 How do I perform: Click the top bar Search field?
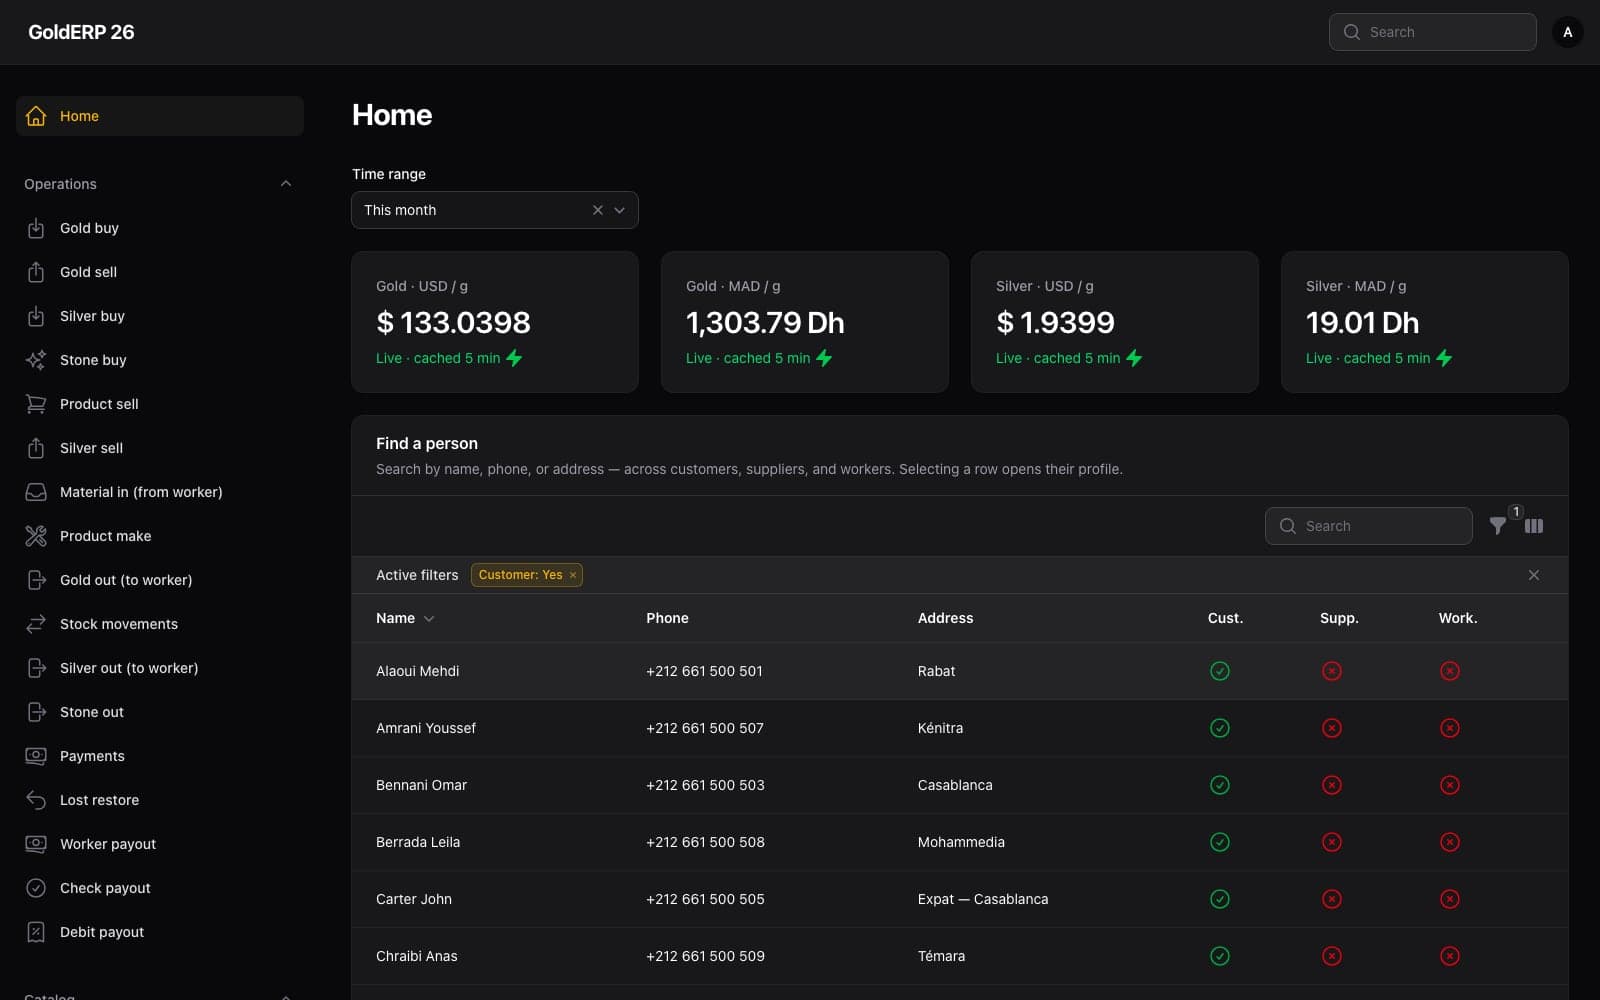click(1432, 32)
